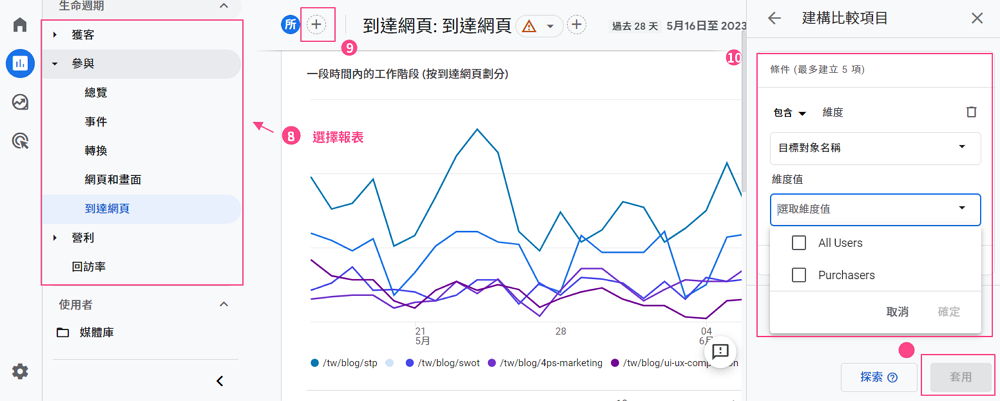Click the 選取維度值 dropdown field

coord(875,209)
